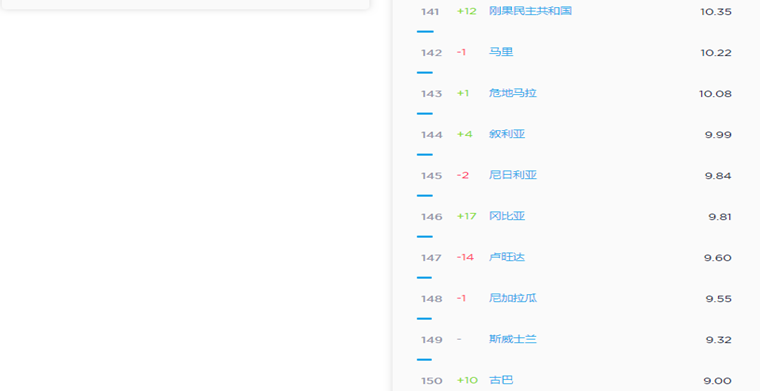Screen dimensions: 760x391
Task: Click the score 9.00
Action: pyautogui.click(x=717, y=381)
